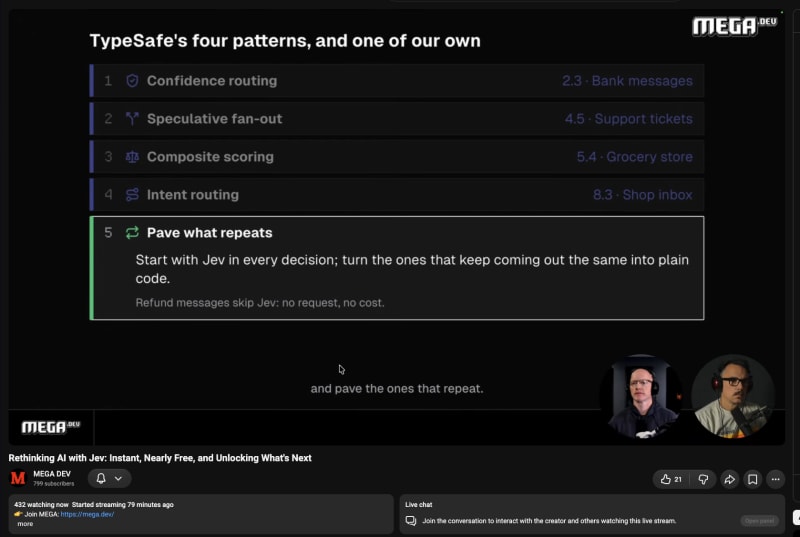Click the notification bell icon
Viewport: 800px width, 537px height.
coord(101,478)
